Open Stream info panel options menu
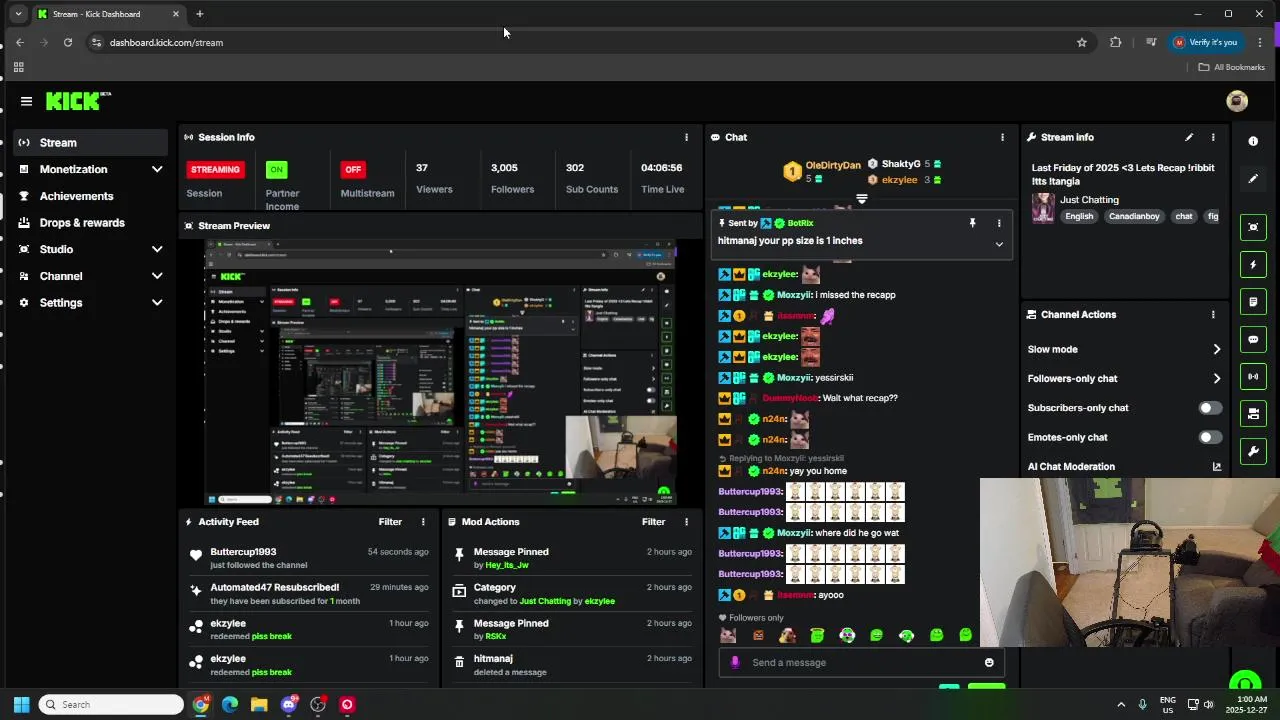The height and width of the screenshot is (720, 1280). 1213,137
